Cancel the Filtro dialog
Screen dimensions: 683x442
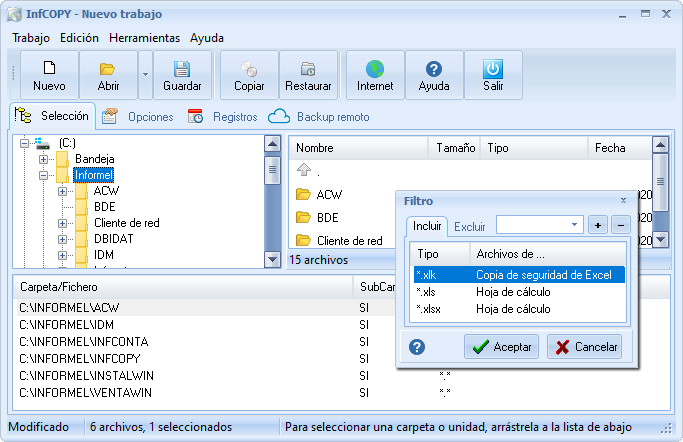585,347
